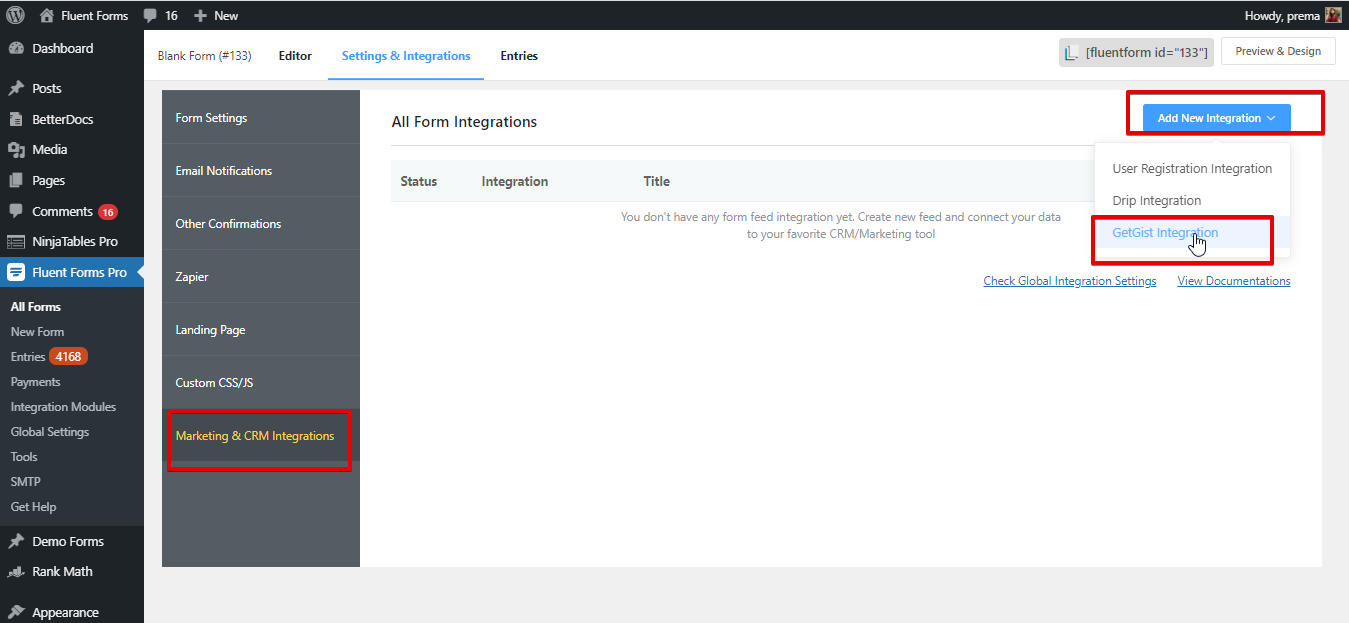Click the plus New icon in admin bar
The width and height of the screenshot is (1349, 623).
tap(200, 16)
